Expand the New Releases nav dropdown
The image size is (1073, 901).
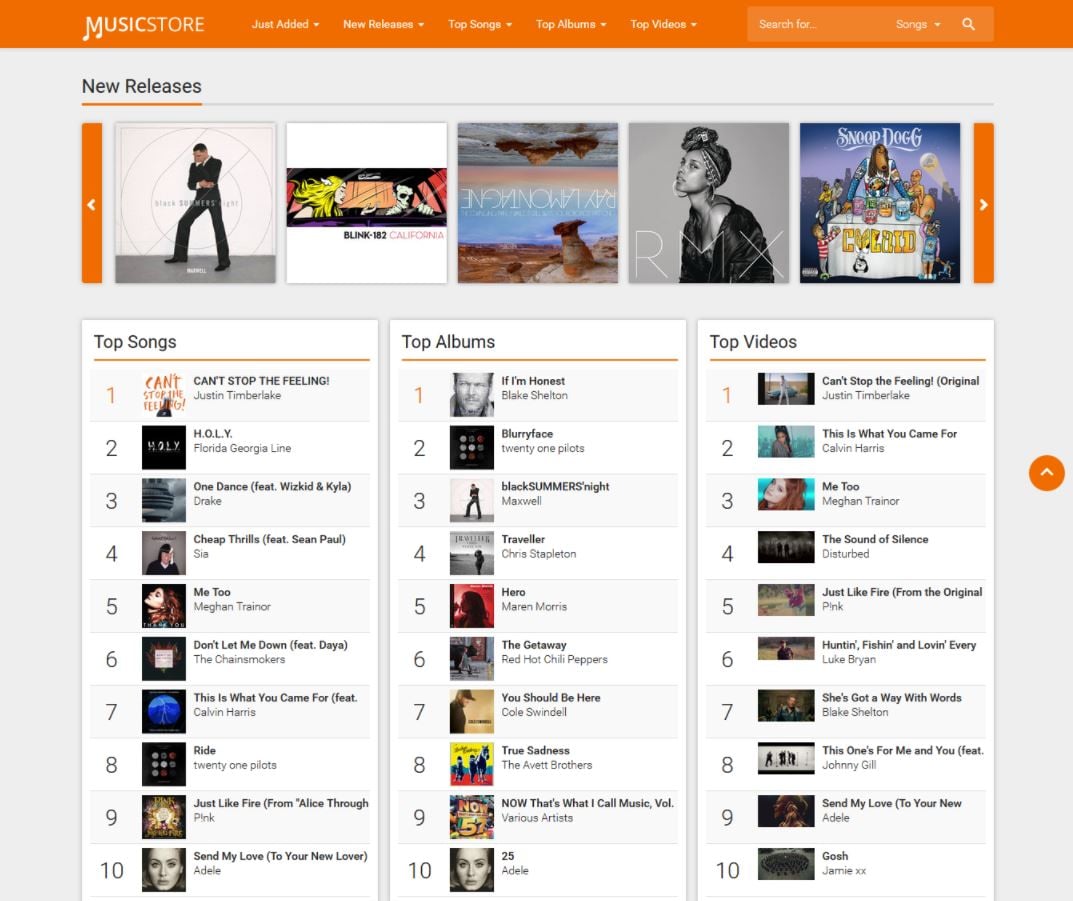[383, 24]
